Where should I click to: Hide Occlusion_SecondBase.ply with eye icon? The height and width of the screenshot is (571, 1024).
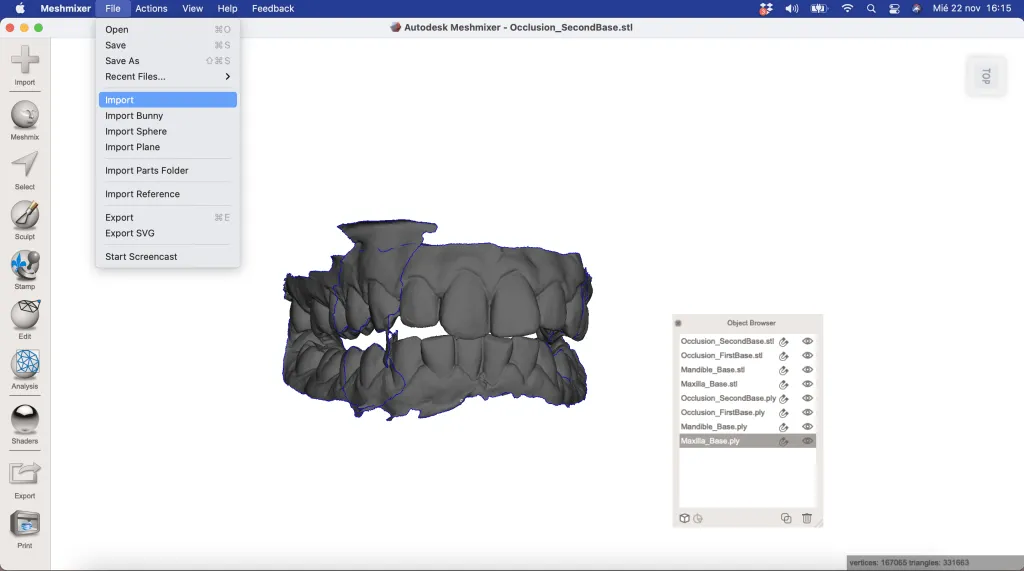(x=807, y=398)
